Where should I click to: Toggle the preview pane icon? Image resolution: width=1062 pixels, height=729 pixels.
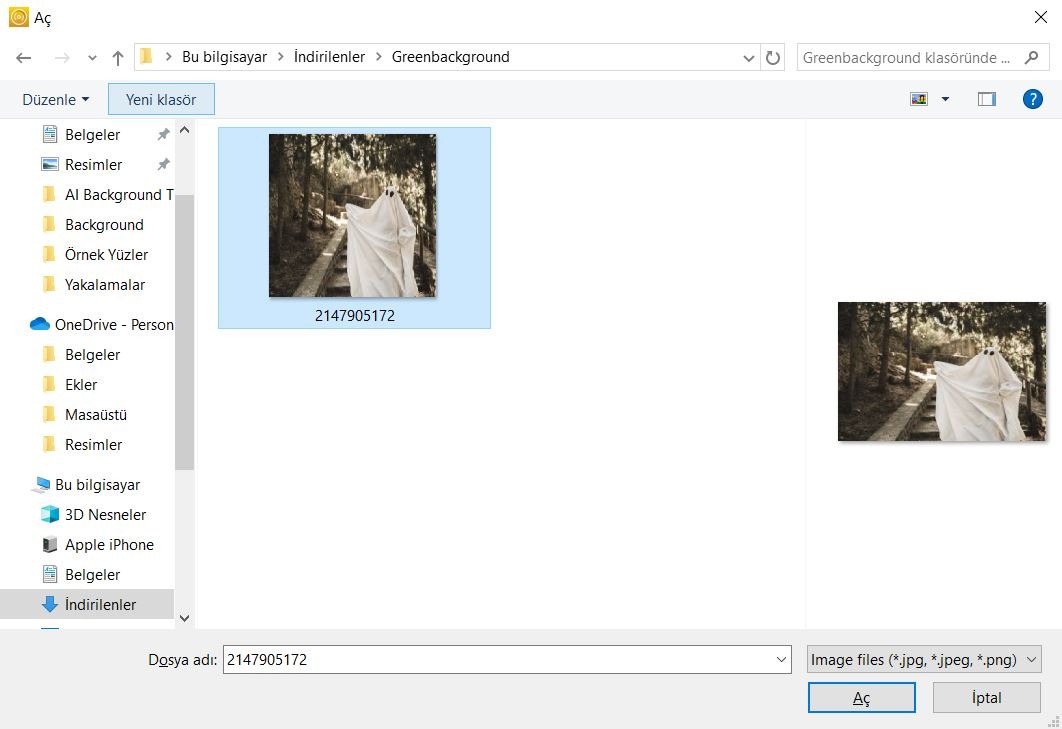987,99
